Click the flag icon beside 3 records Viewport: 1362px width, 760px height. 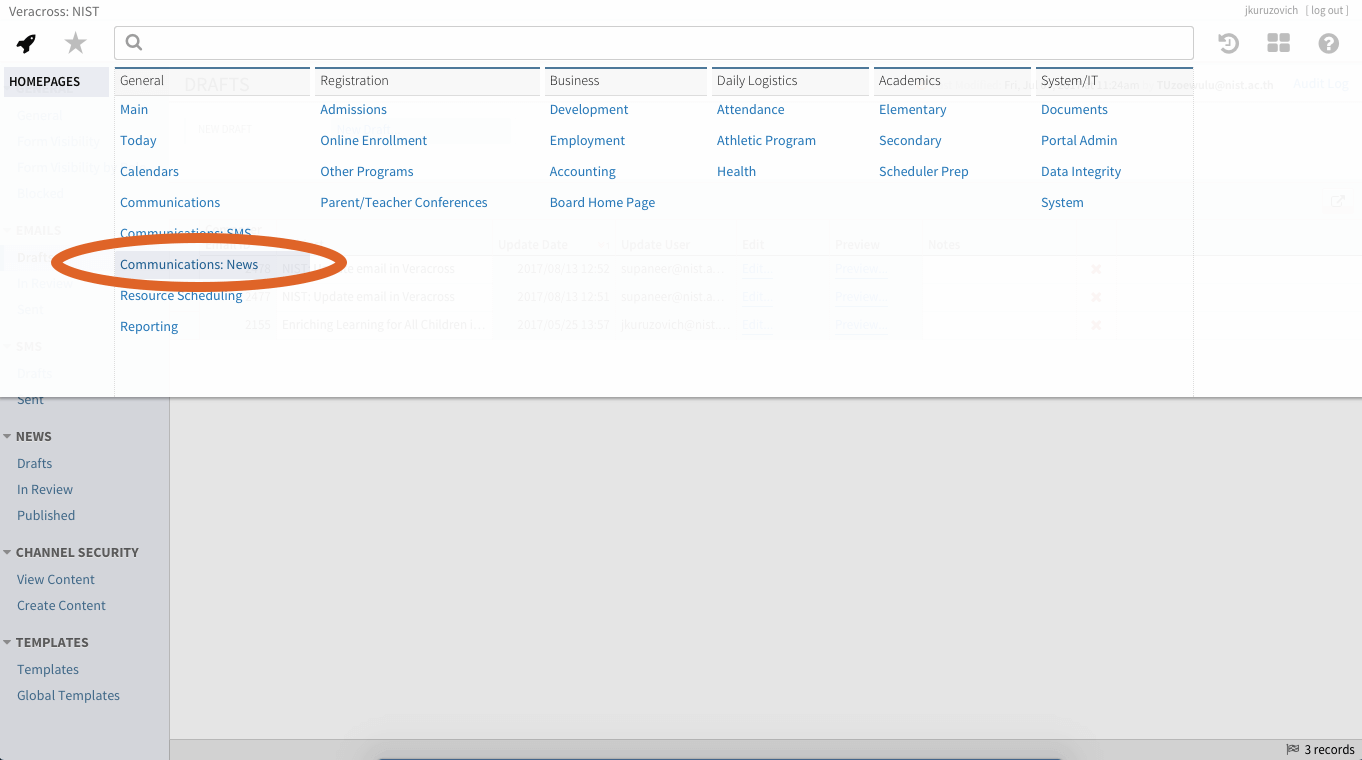click(1292, 749)
